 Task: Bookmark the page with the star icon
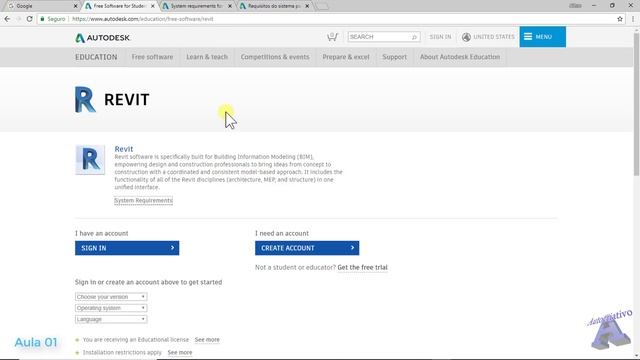620,19
